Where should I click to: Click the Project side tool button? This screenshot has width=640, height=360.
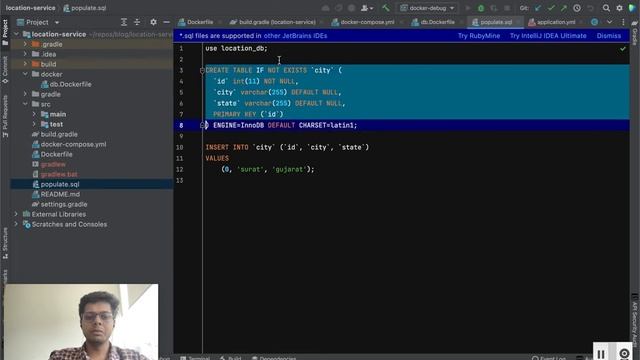[5, 32]
